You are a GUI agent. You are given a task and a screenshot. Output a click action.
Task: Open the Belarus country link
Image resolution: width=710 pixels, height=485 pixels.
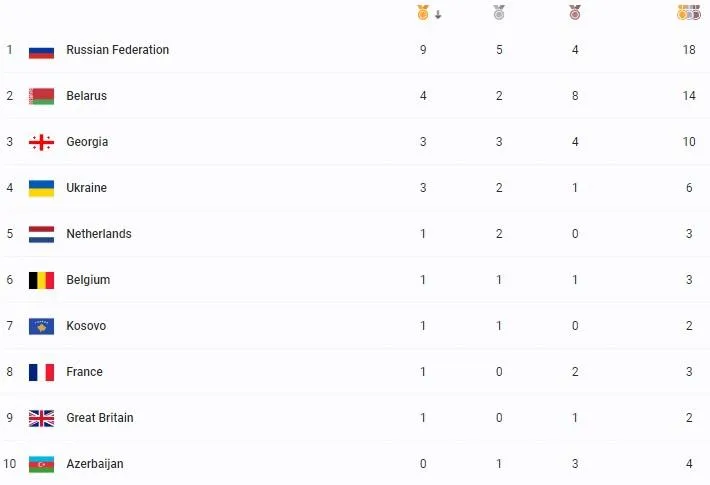86,96
